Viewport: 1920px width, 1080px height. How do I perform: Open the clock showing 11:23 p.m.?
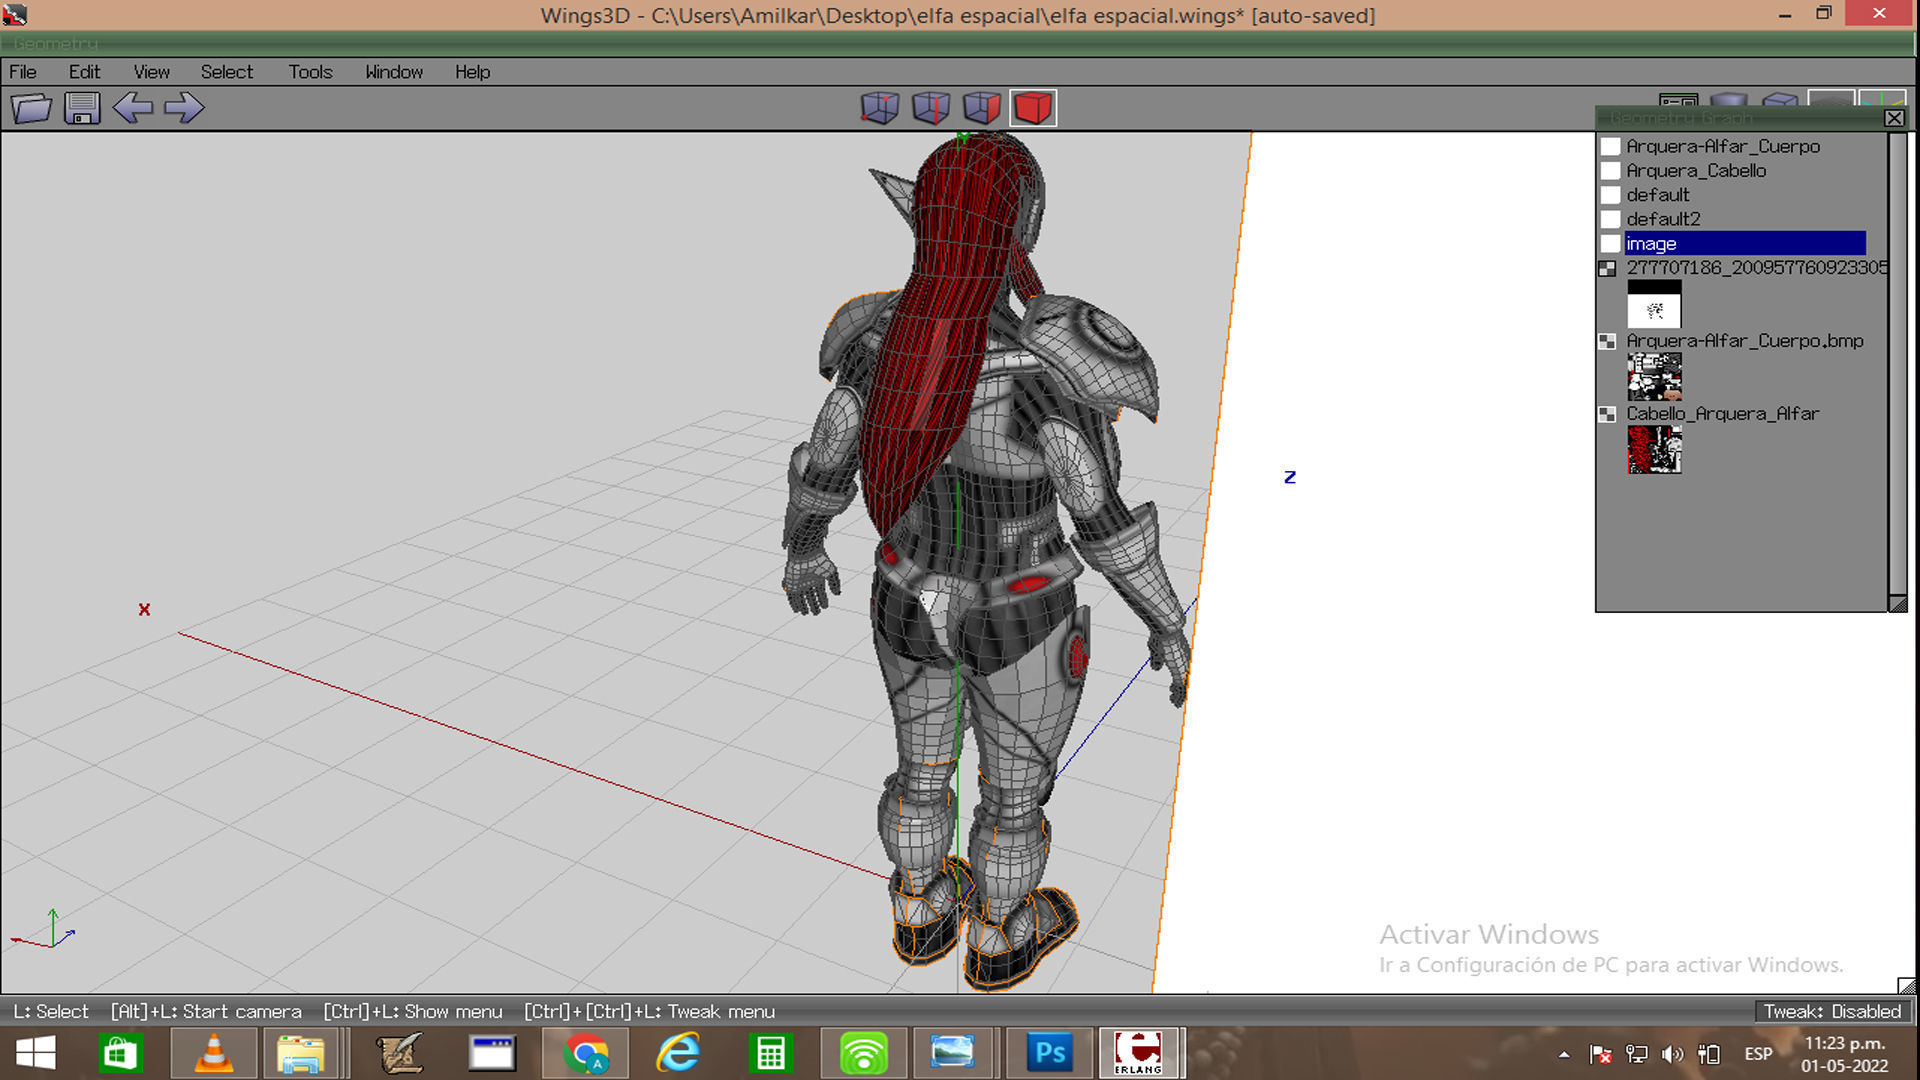click(x=1845, y=1054)
